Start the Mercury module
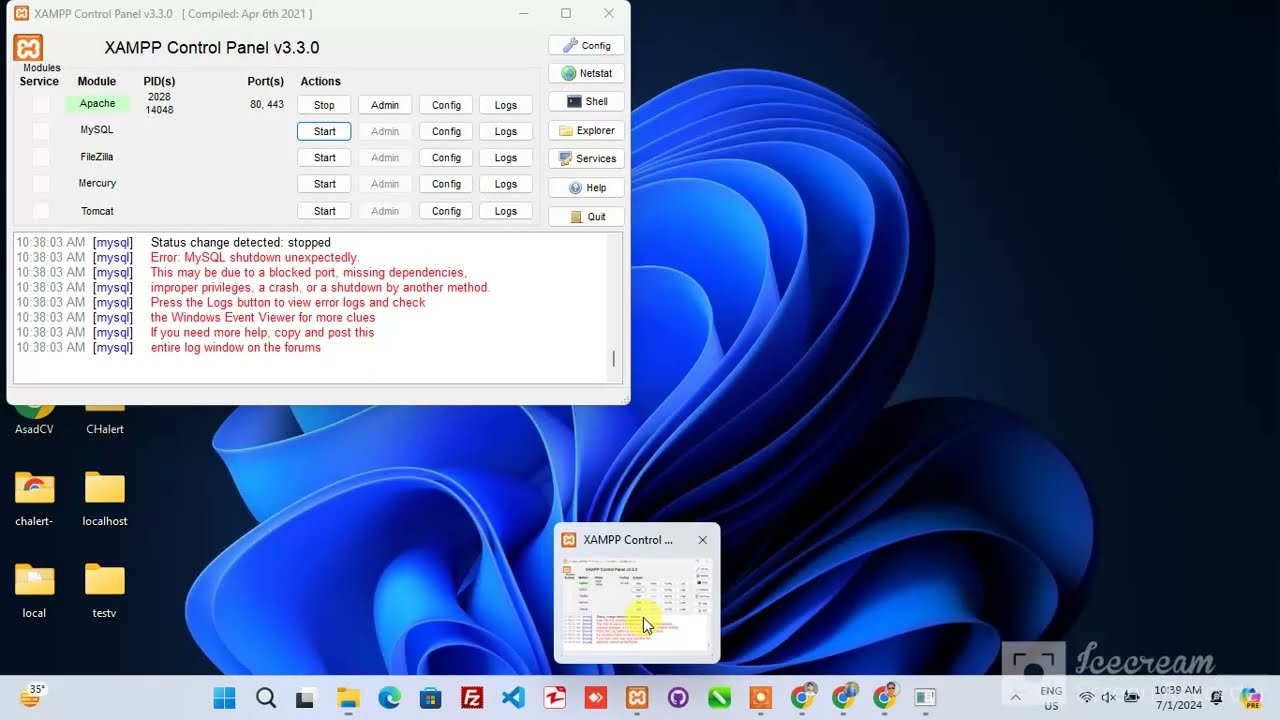This screenshot has width=1280, height=720. pyautogui.click(x=324, y=184)
